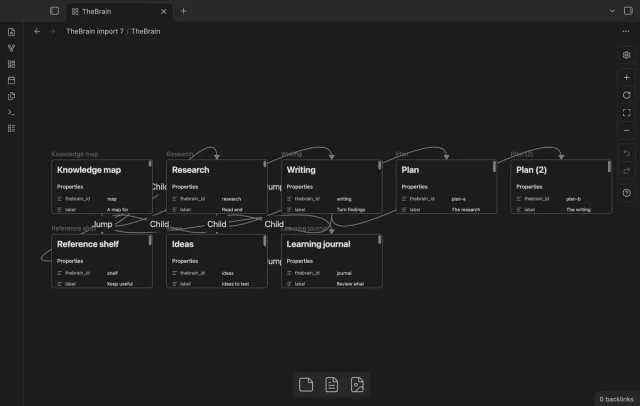Open graph view from ribbon
The height and width of the screenshot is (406, 640).
(11, 48)
